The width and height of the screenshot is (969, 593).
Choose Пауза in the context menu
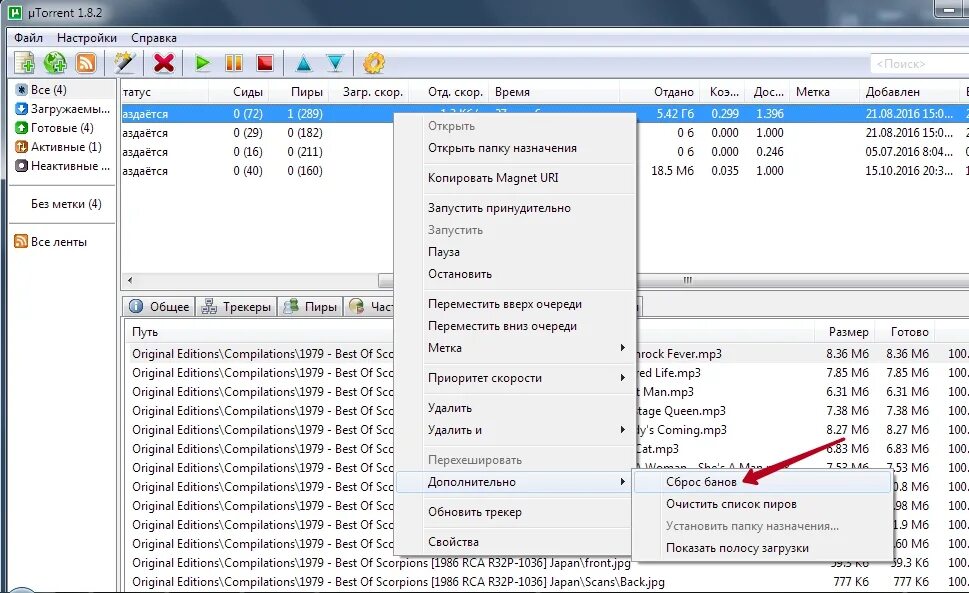tap(515, 252)
